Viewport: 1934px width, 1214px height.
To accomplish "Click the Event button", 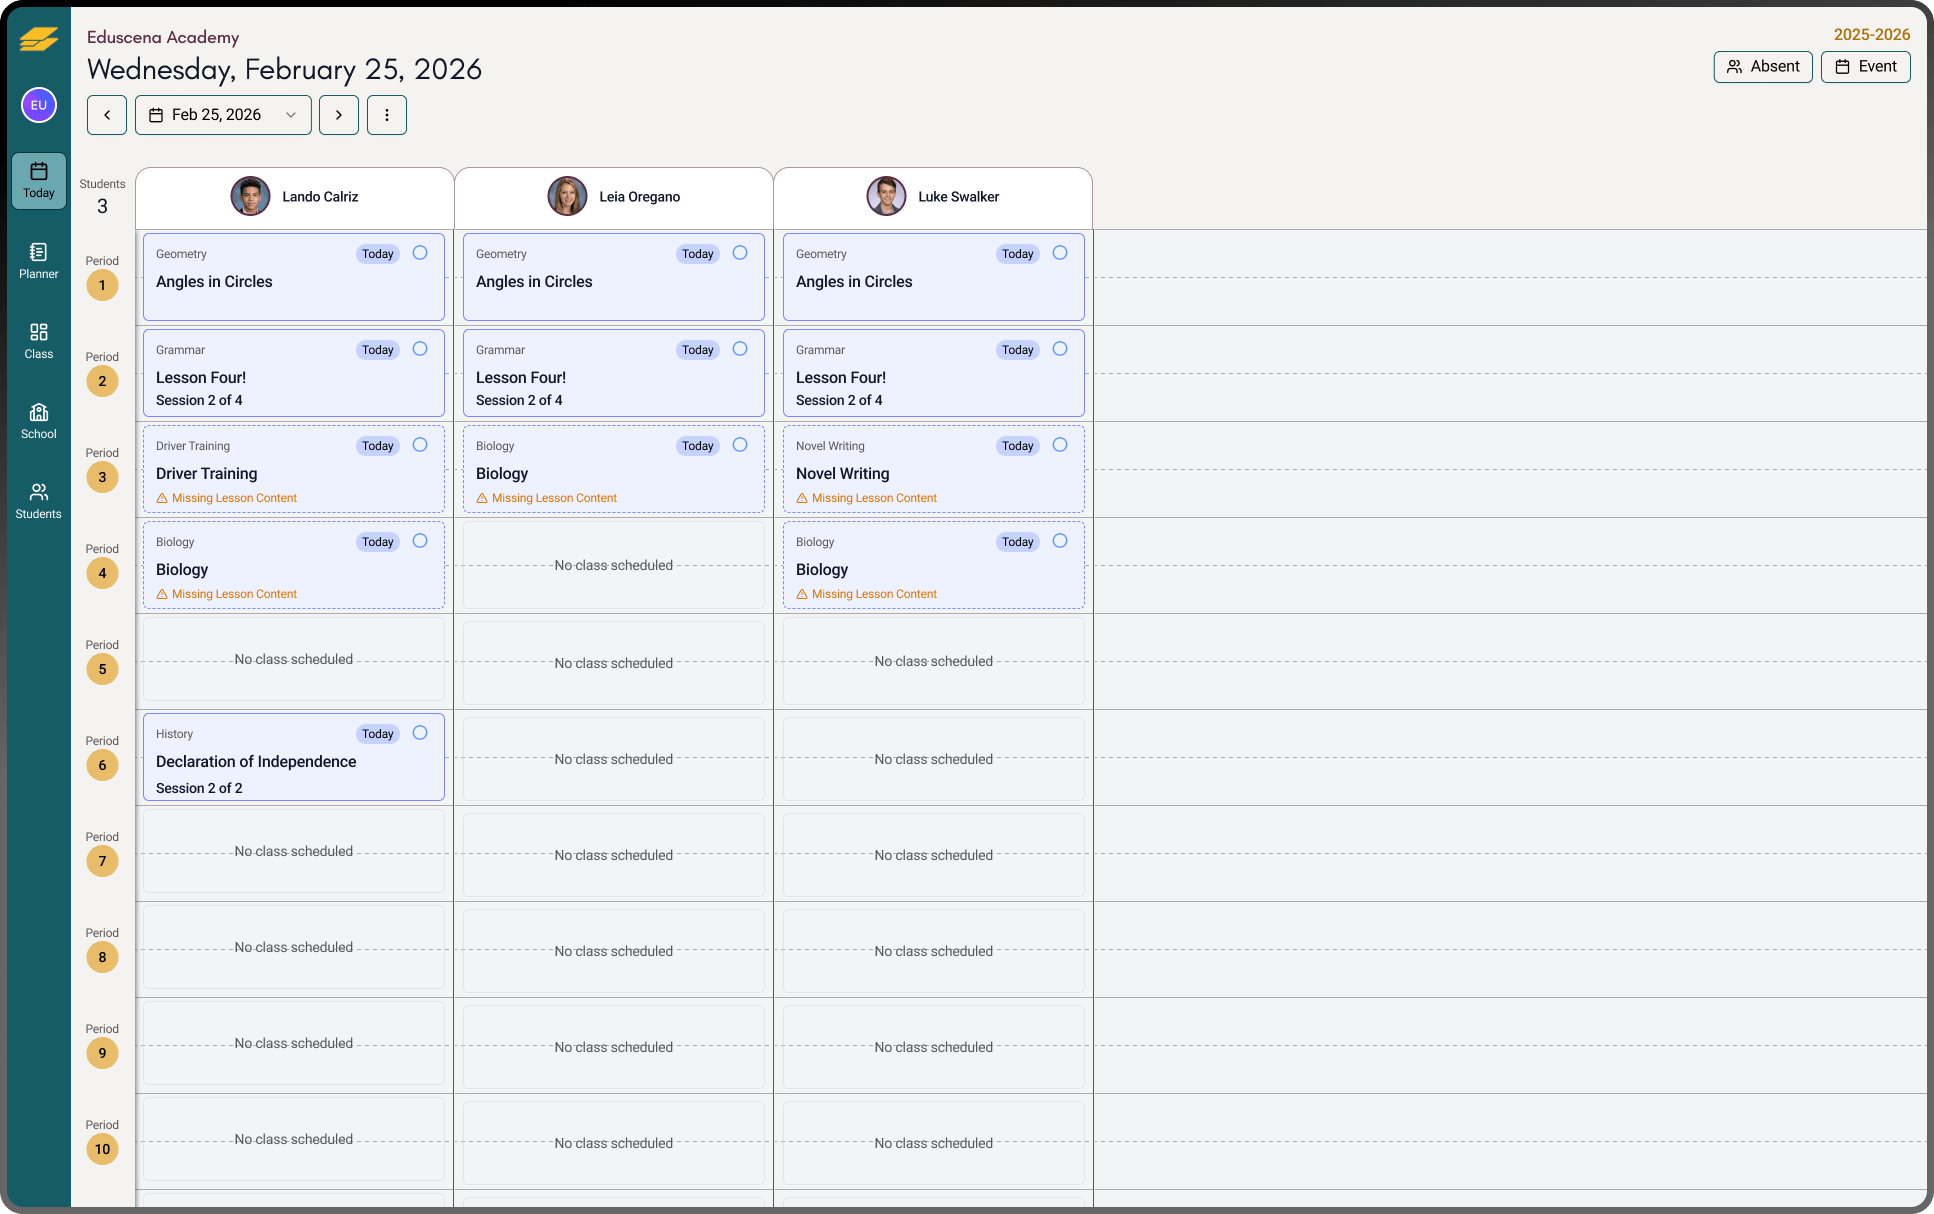I will pos(1865,67).
